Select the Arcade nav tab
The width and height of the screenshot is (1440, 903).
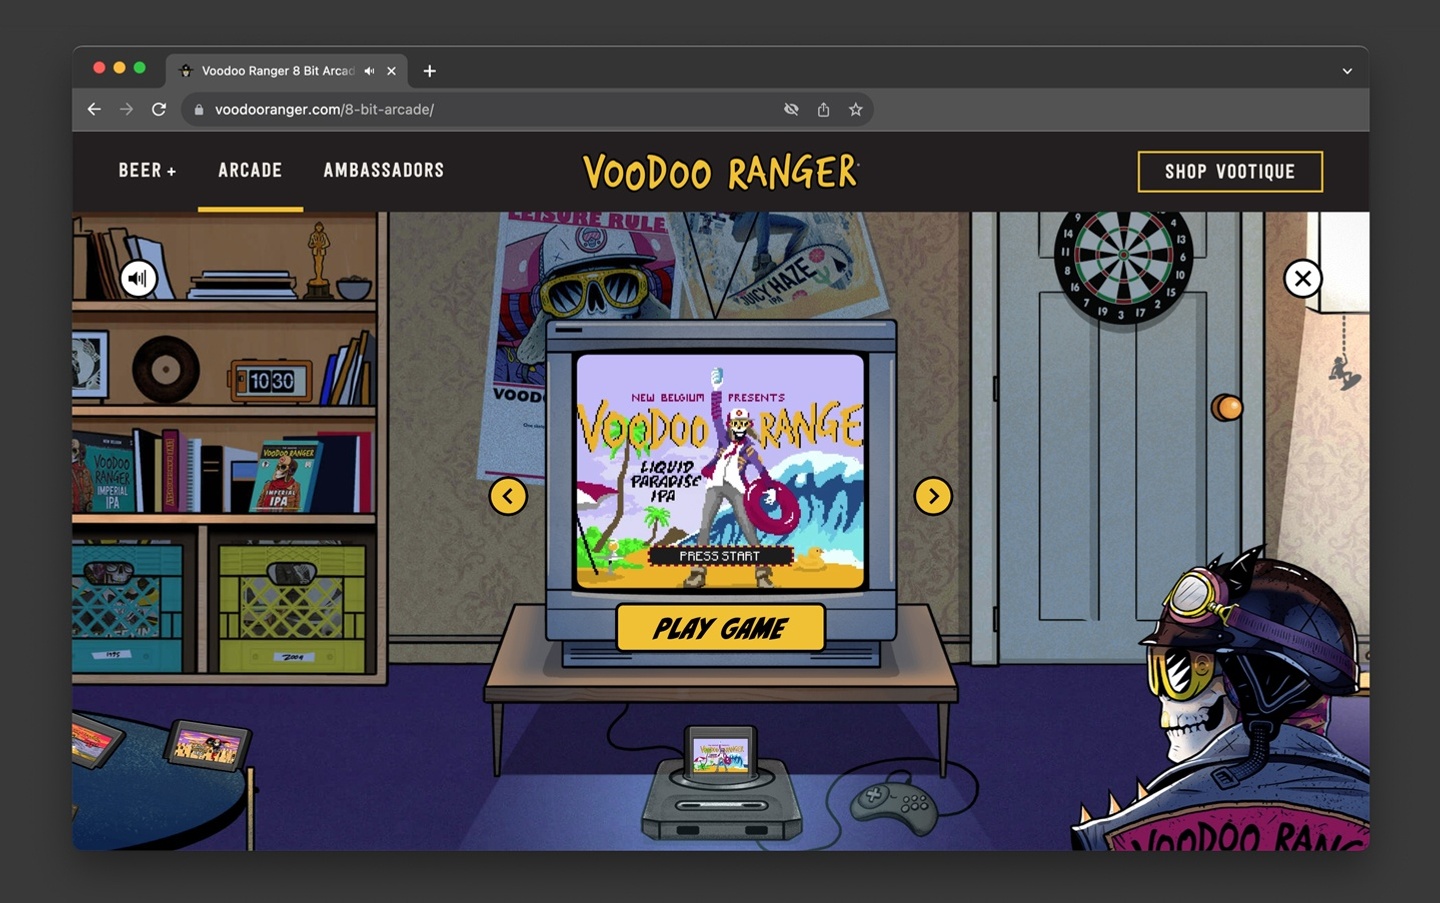(250, 171)
